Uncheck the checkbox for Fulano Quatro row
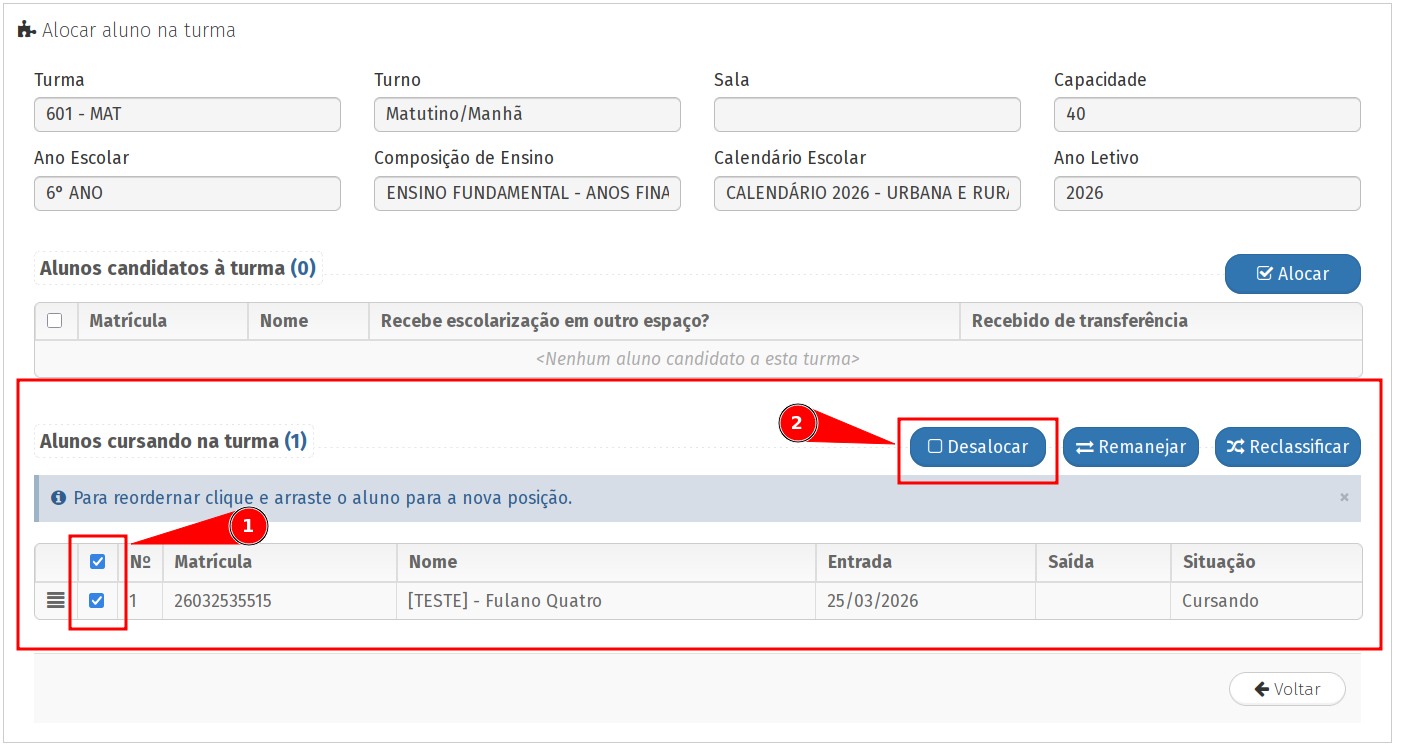The width and height of the screenshot is (1401, 752). (97, 601)
